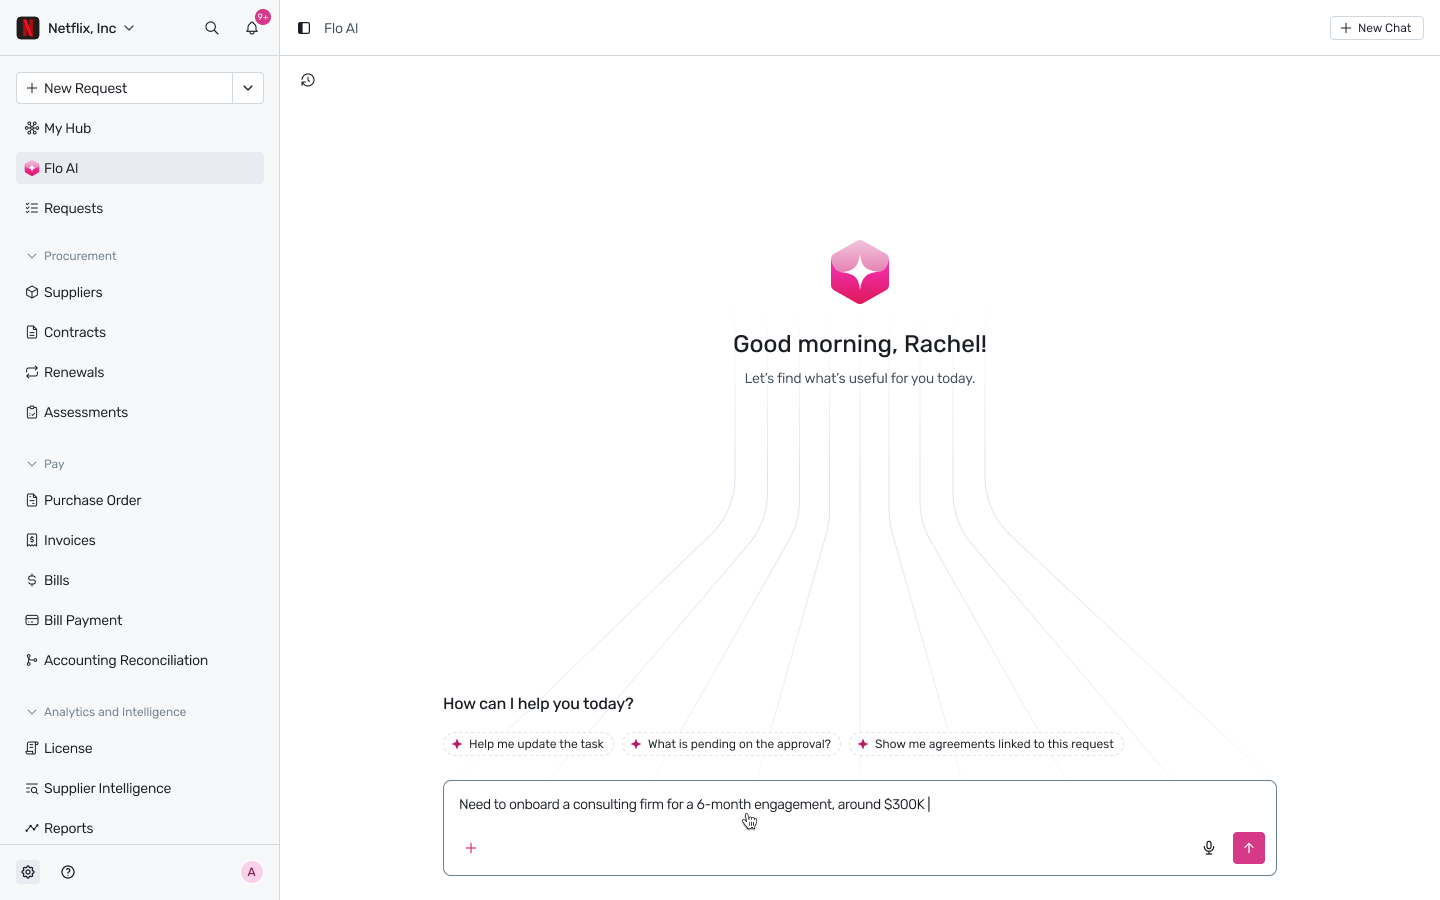Click the user avatar A
Screen dimensions: 1440x900
coord(252,872)
